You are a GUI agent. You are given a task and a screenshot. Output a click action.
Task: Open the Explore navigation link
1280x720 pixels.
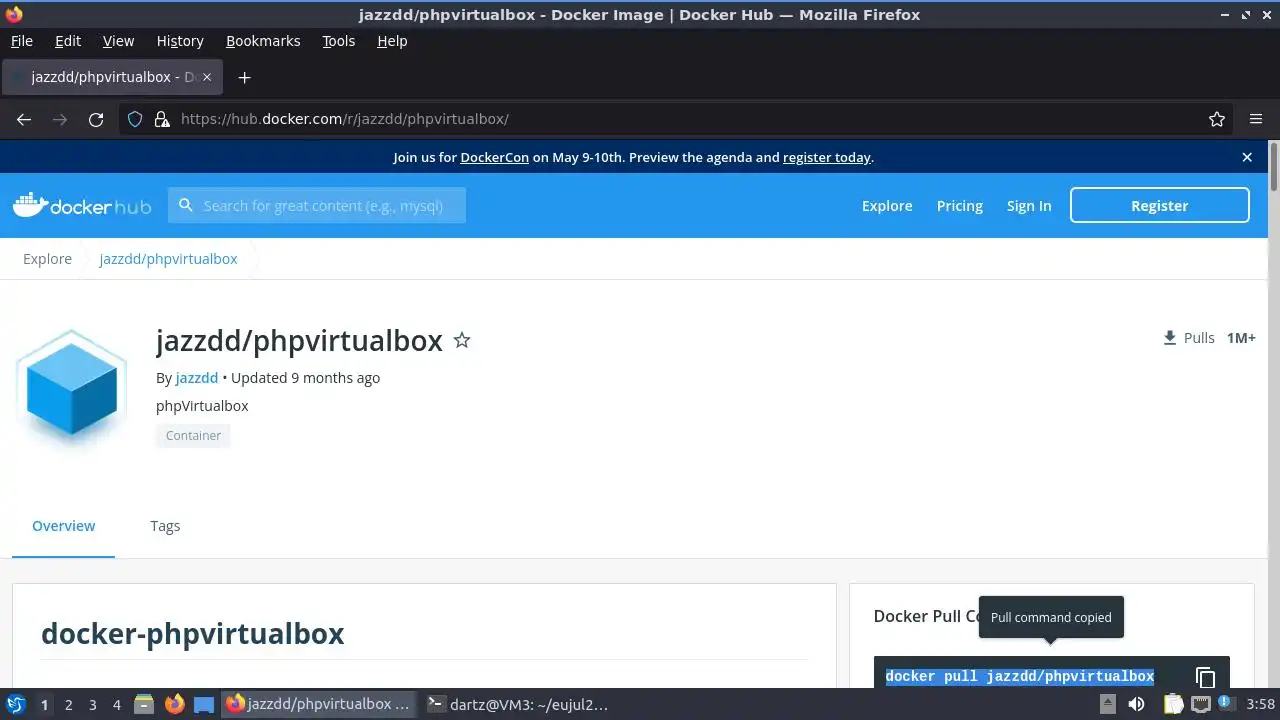point(887,206)
